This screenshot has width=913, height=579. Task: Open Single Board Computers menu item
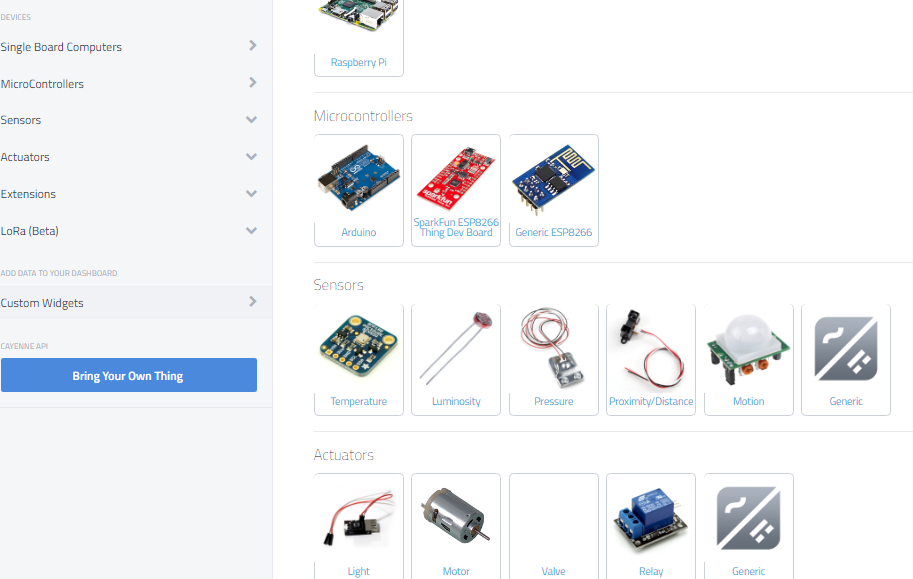61,47
